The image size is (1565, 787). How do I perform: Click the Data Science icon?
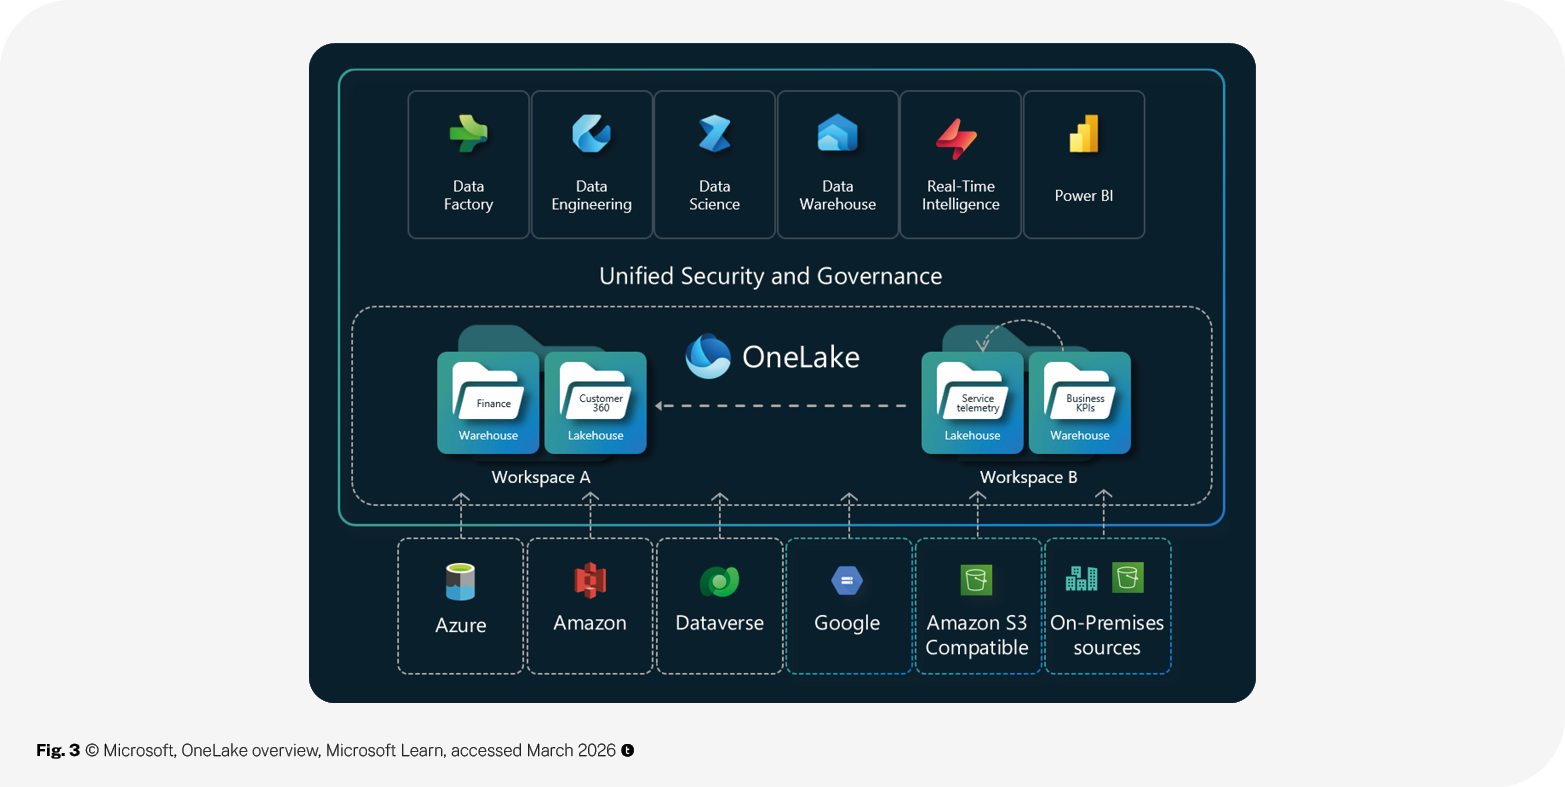coord(714,134)
